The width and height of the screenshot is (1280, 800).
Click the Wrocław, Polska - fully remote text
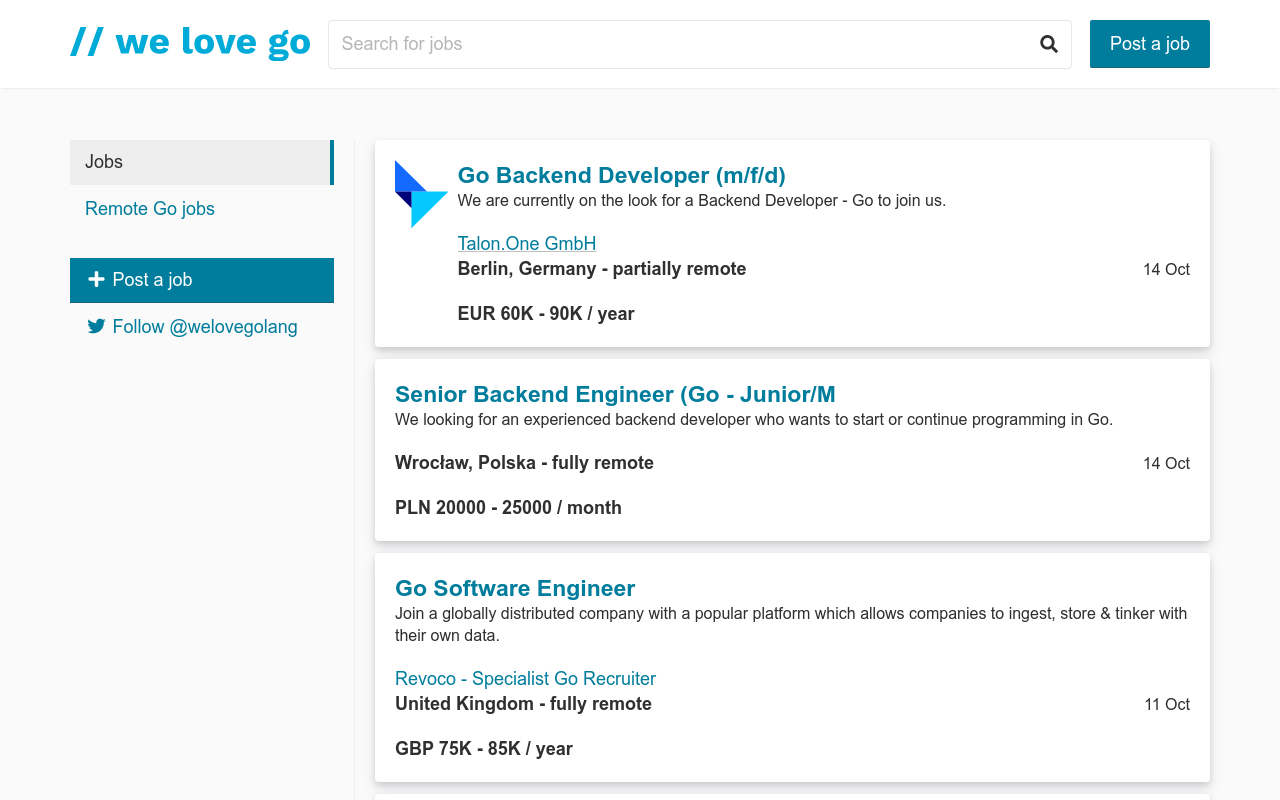click(x=524, y=463)
